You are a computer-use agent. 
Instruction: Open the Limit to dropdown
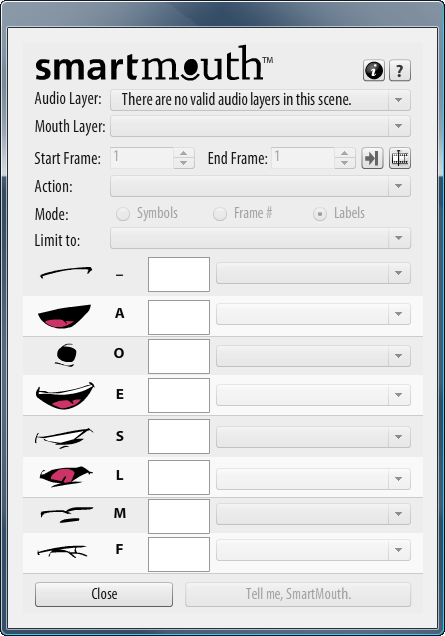pos(260,238)
